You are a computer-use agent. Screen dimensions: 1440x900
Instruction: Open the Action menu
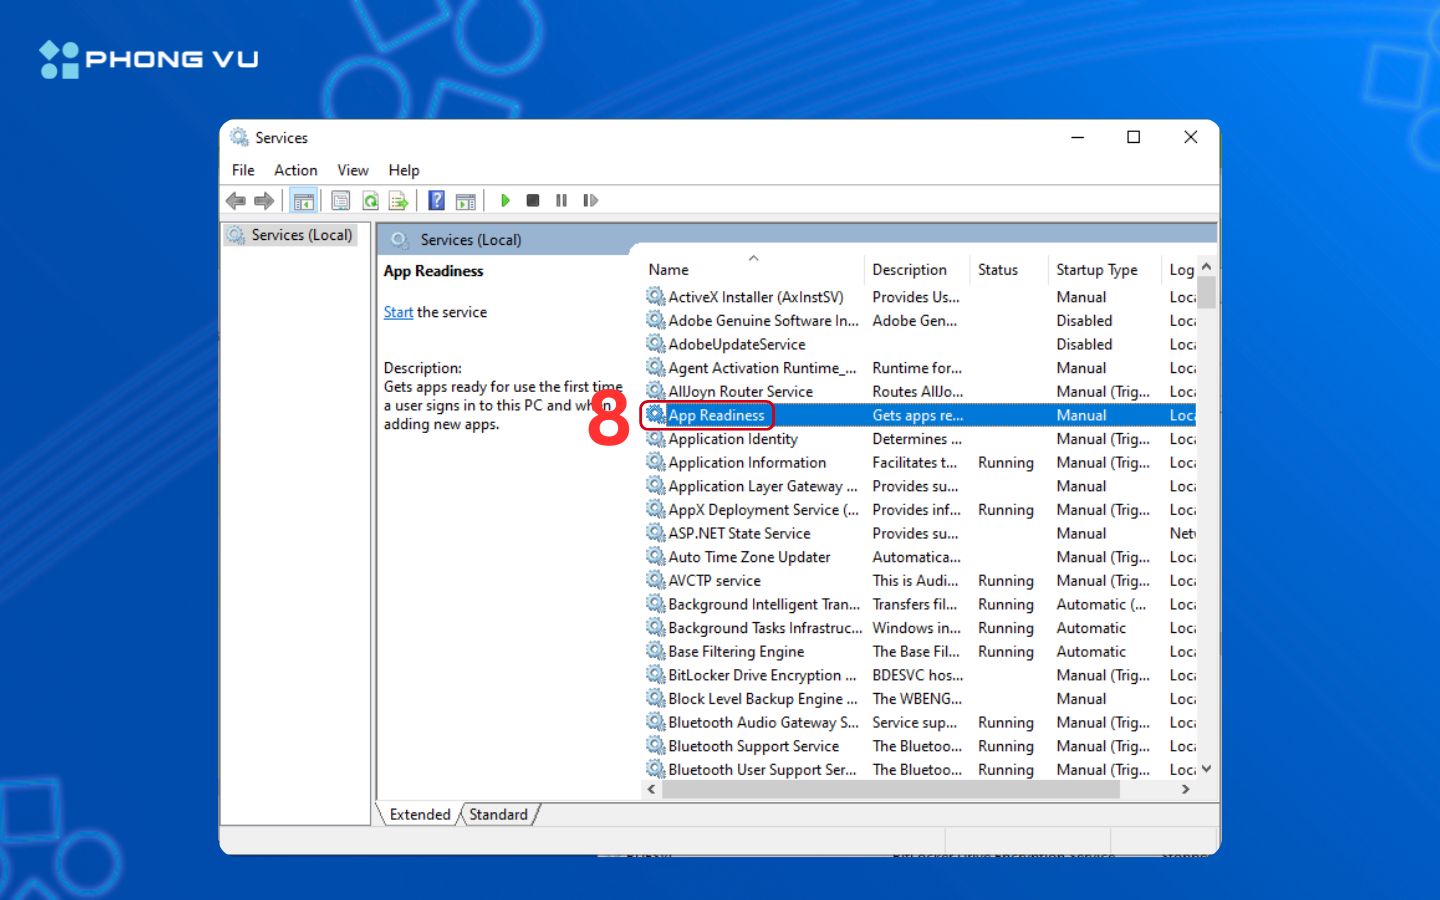tap(295, 170)
